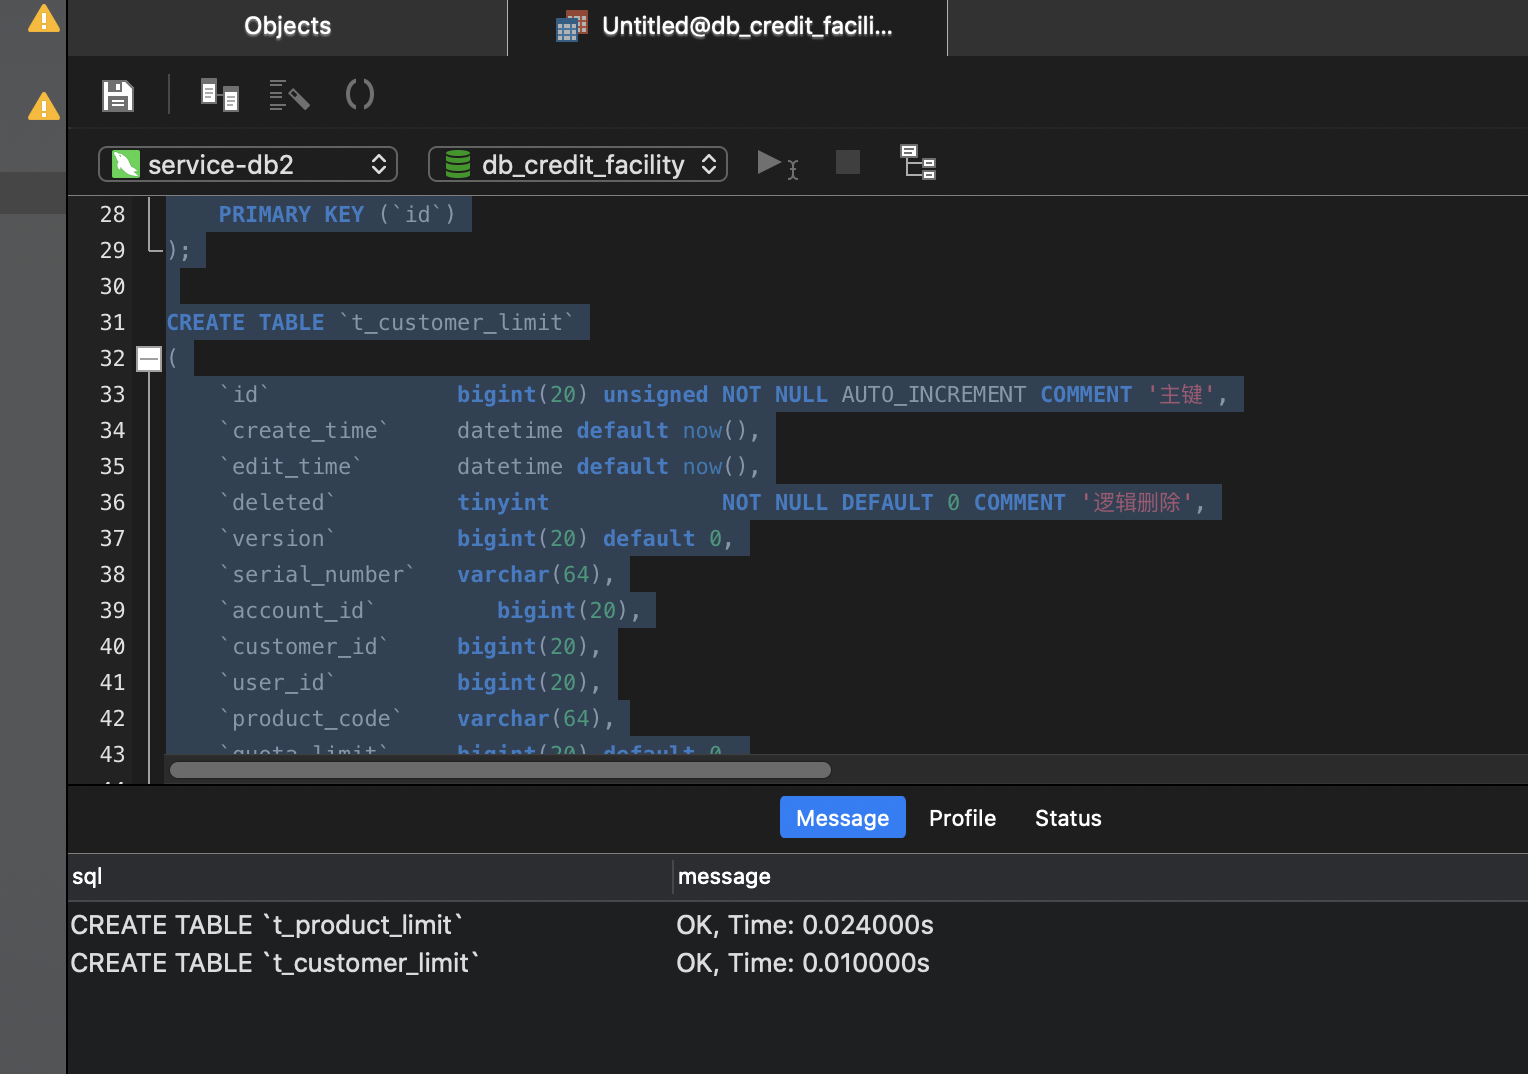Click the message 'OK, Time: 0.010000s'
This screenshot has height=1074, width=1528.
(803, 963)
